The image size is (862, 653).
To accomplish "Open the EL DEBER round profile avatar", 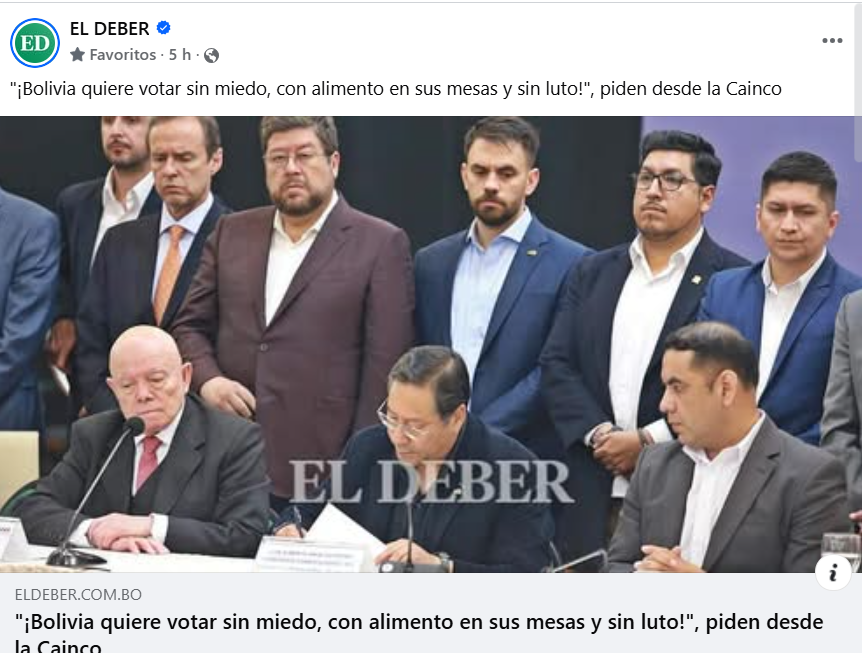I will 35,43.
